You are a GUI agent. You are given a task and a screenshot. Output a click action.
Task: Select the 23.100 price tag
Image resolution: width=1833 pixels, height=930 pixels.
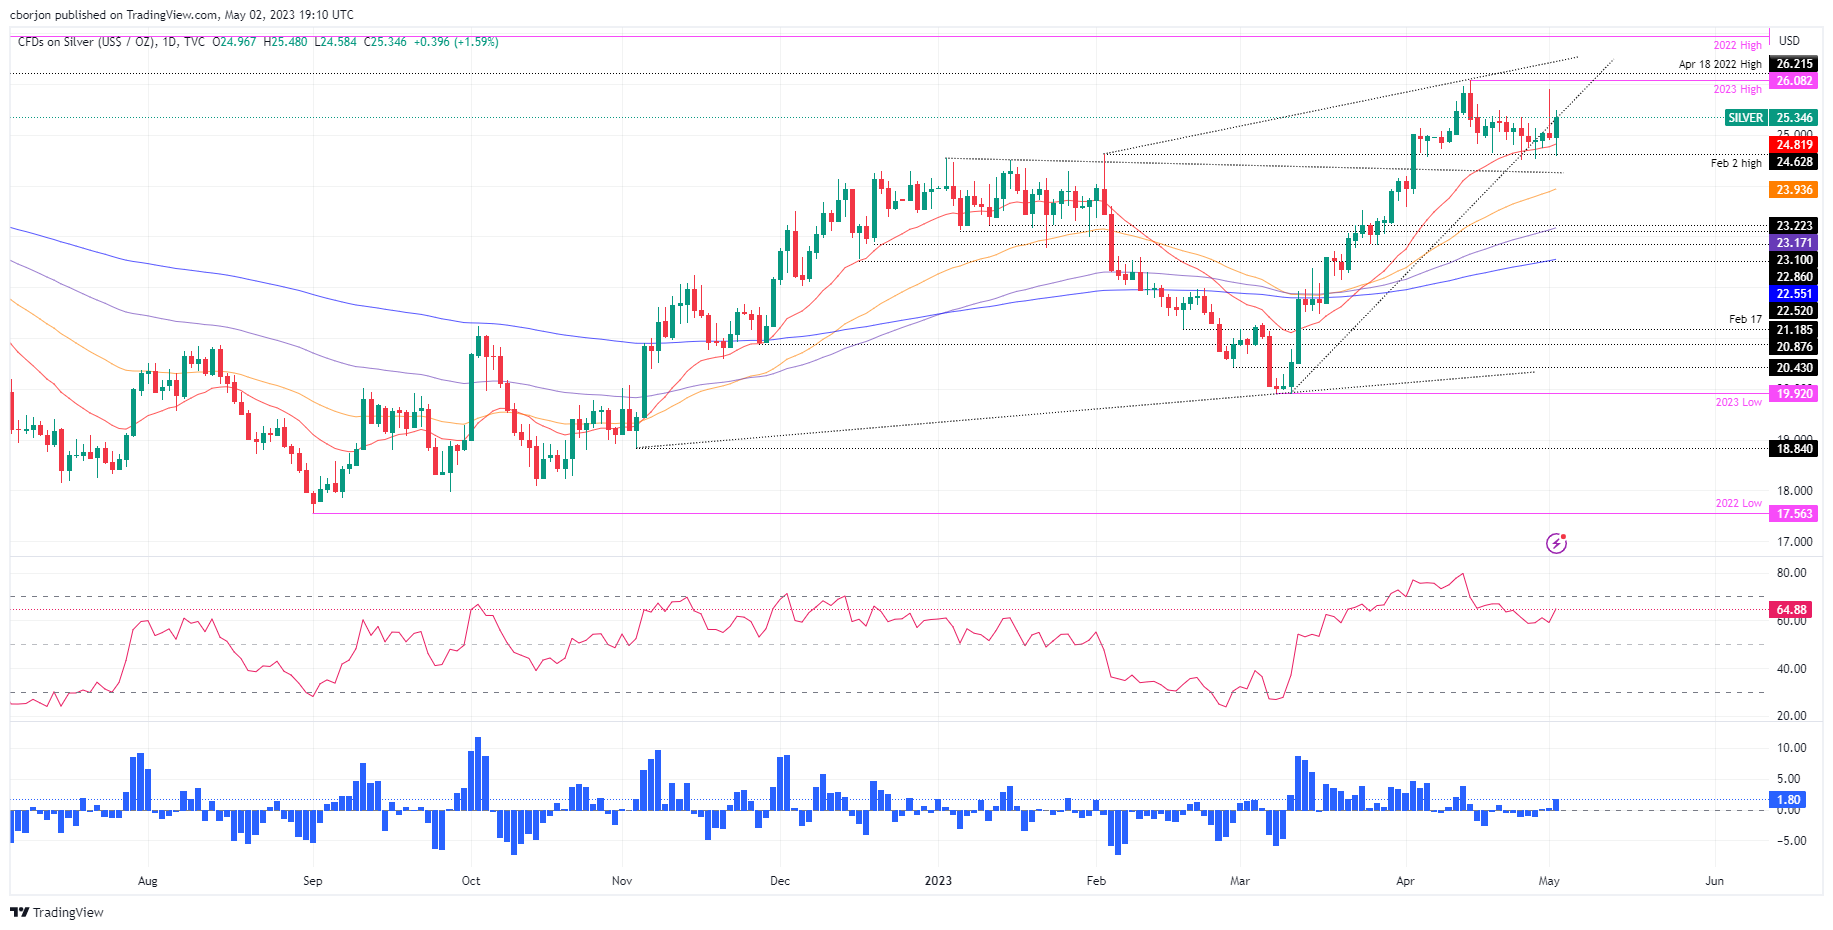(1795, 260)
